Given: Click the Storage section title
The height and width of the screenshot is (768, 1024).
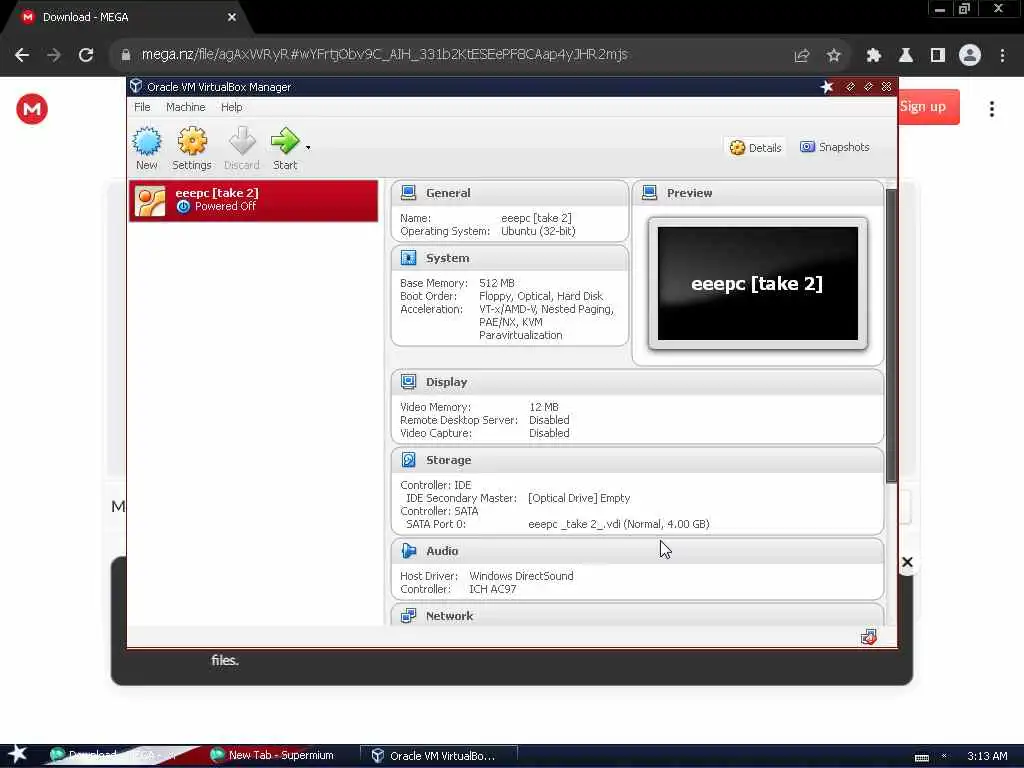Looking at the screenshot, I should click(449, 460).
